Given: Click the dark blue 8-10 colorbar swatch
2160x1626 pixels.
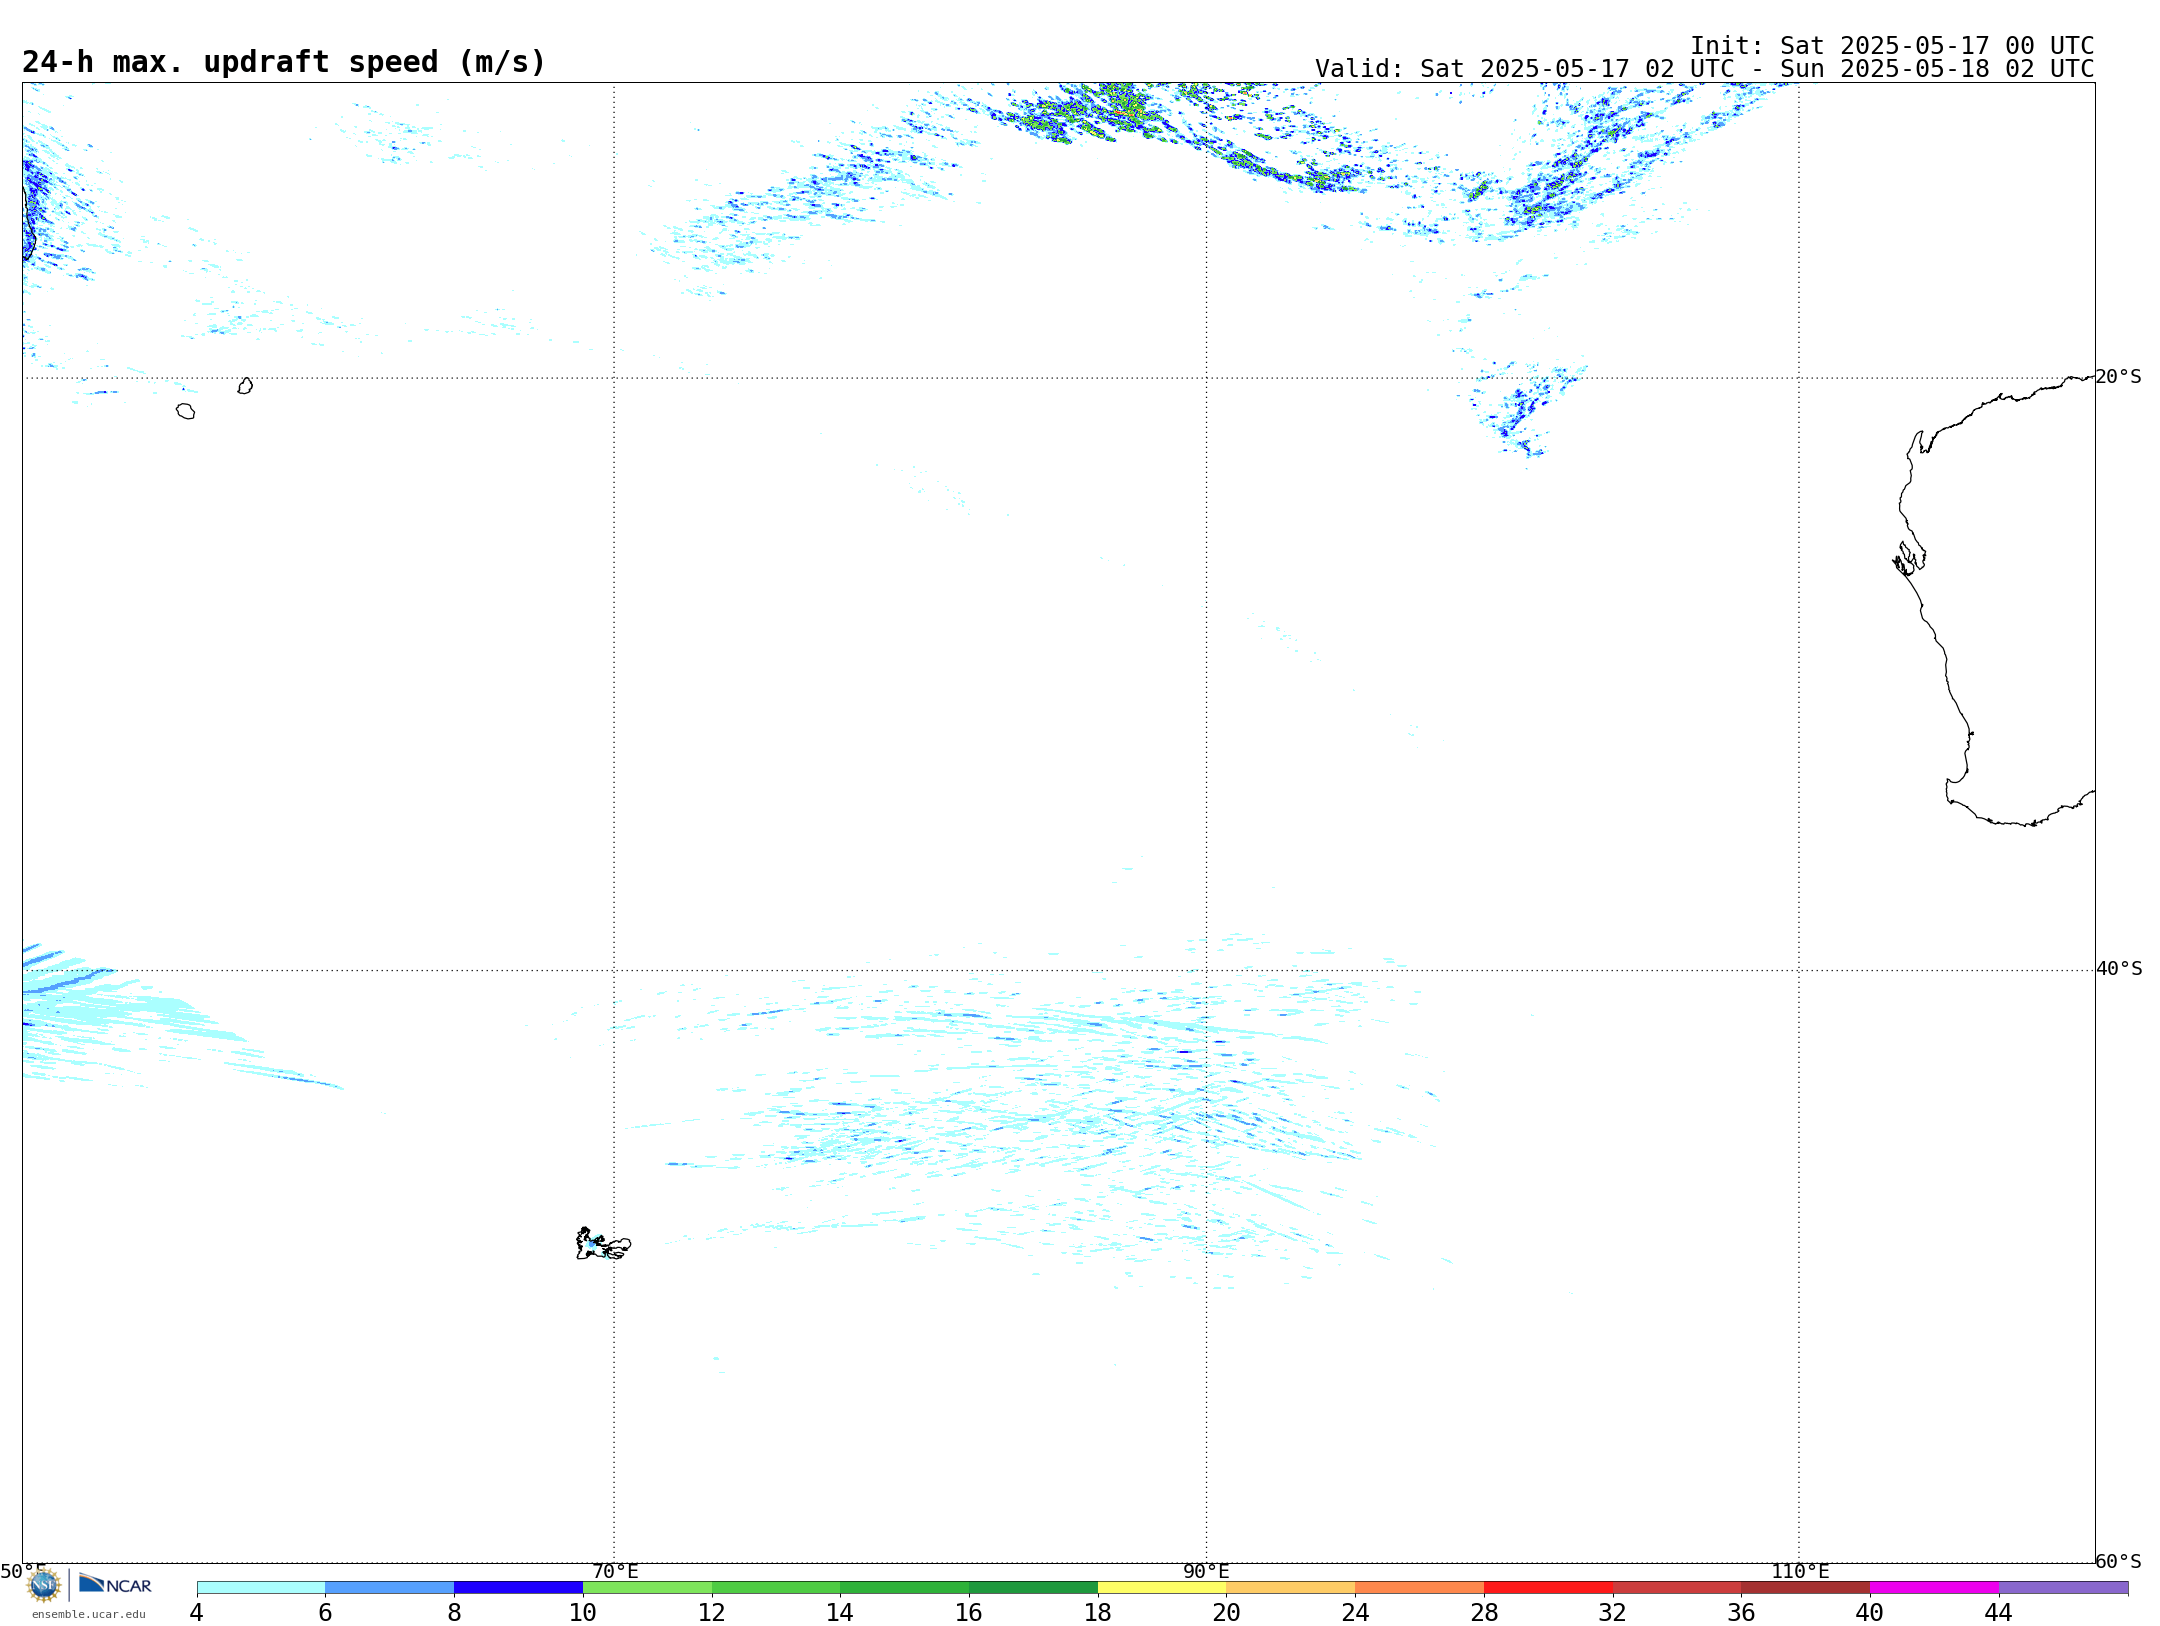Looking at the screenshot, I should [x=518, y=1588].
